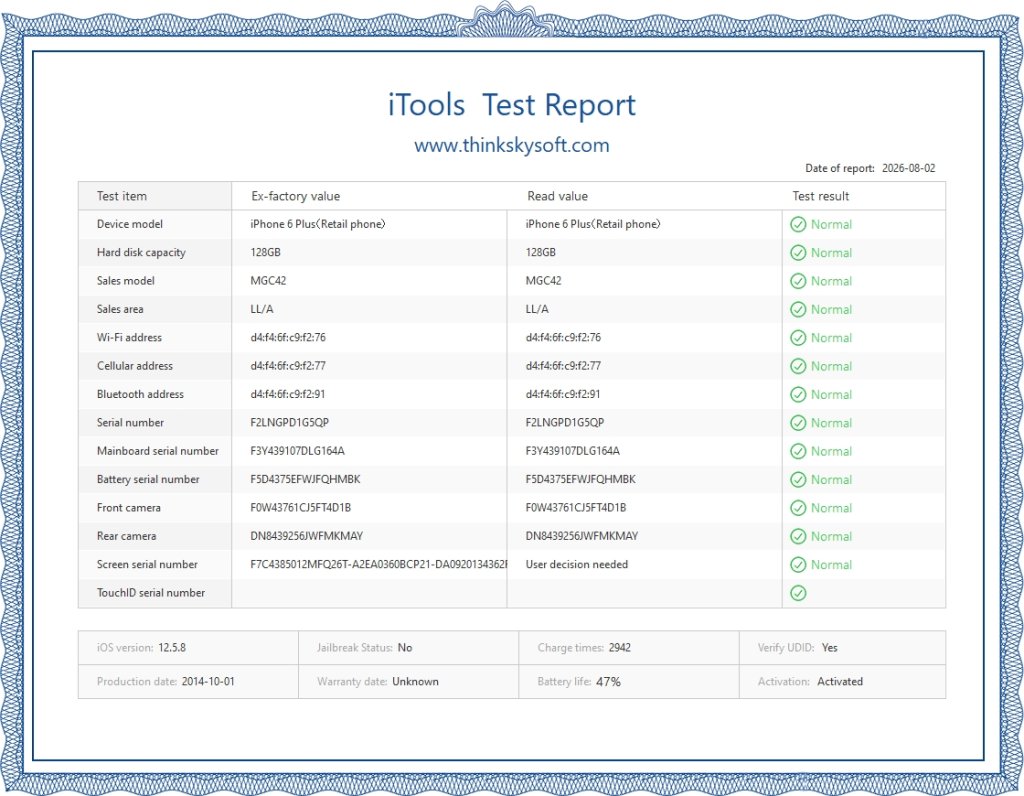Image resolution: width=1024 pixels, height=796 pixels.
Task: Click ex-factory sales model MGC42
Action: pos(268,281)
